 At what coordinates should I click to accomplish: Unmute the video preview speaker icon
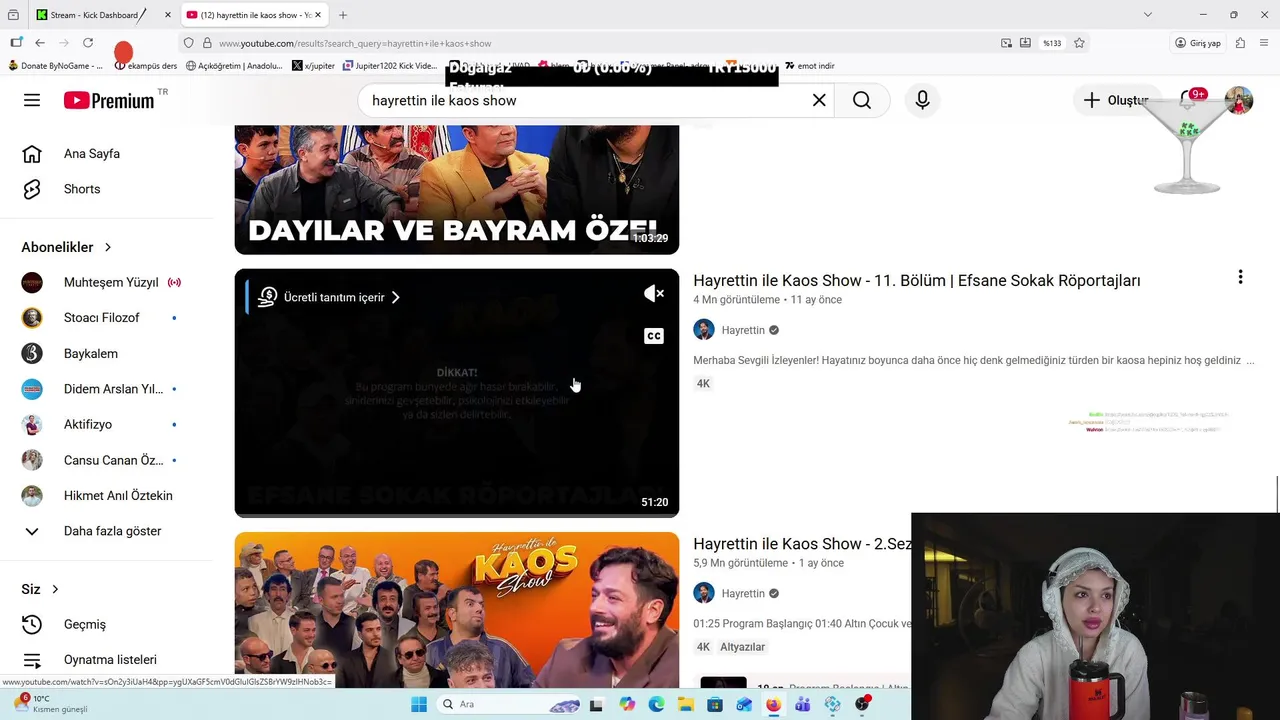[x=654, y=293]
